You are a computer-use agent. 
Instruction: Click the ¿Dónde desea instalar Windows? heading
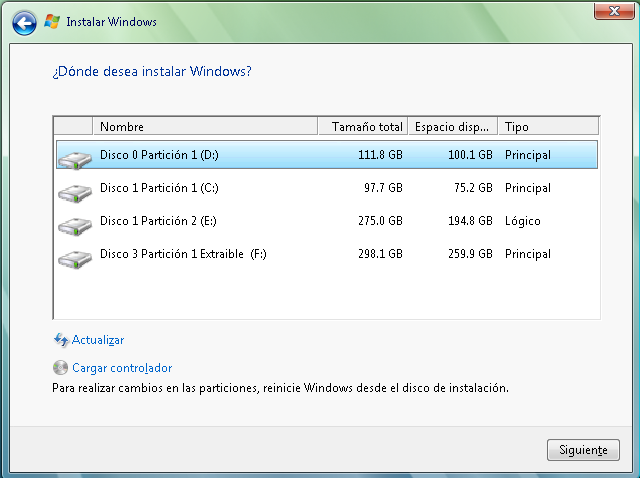pos(152,71)
